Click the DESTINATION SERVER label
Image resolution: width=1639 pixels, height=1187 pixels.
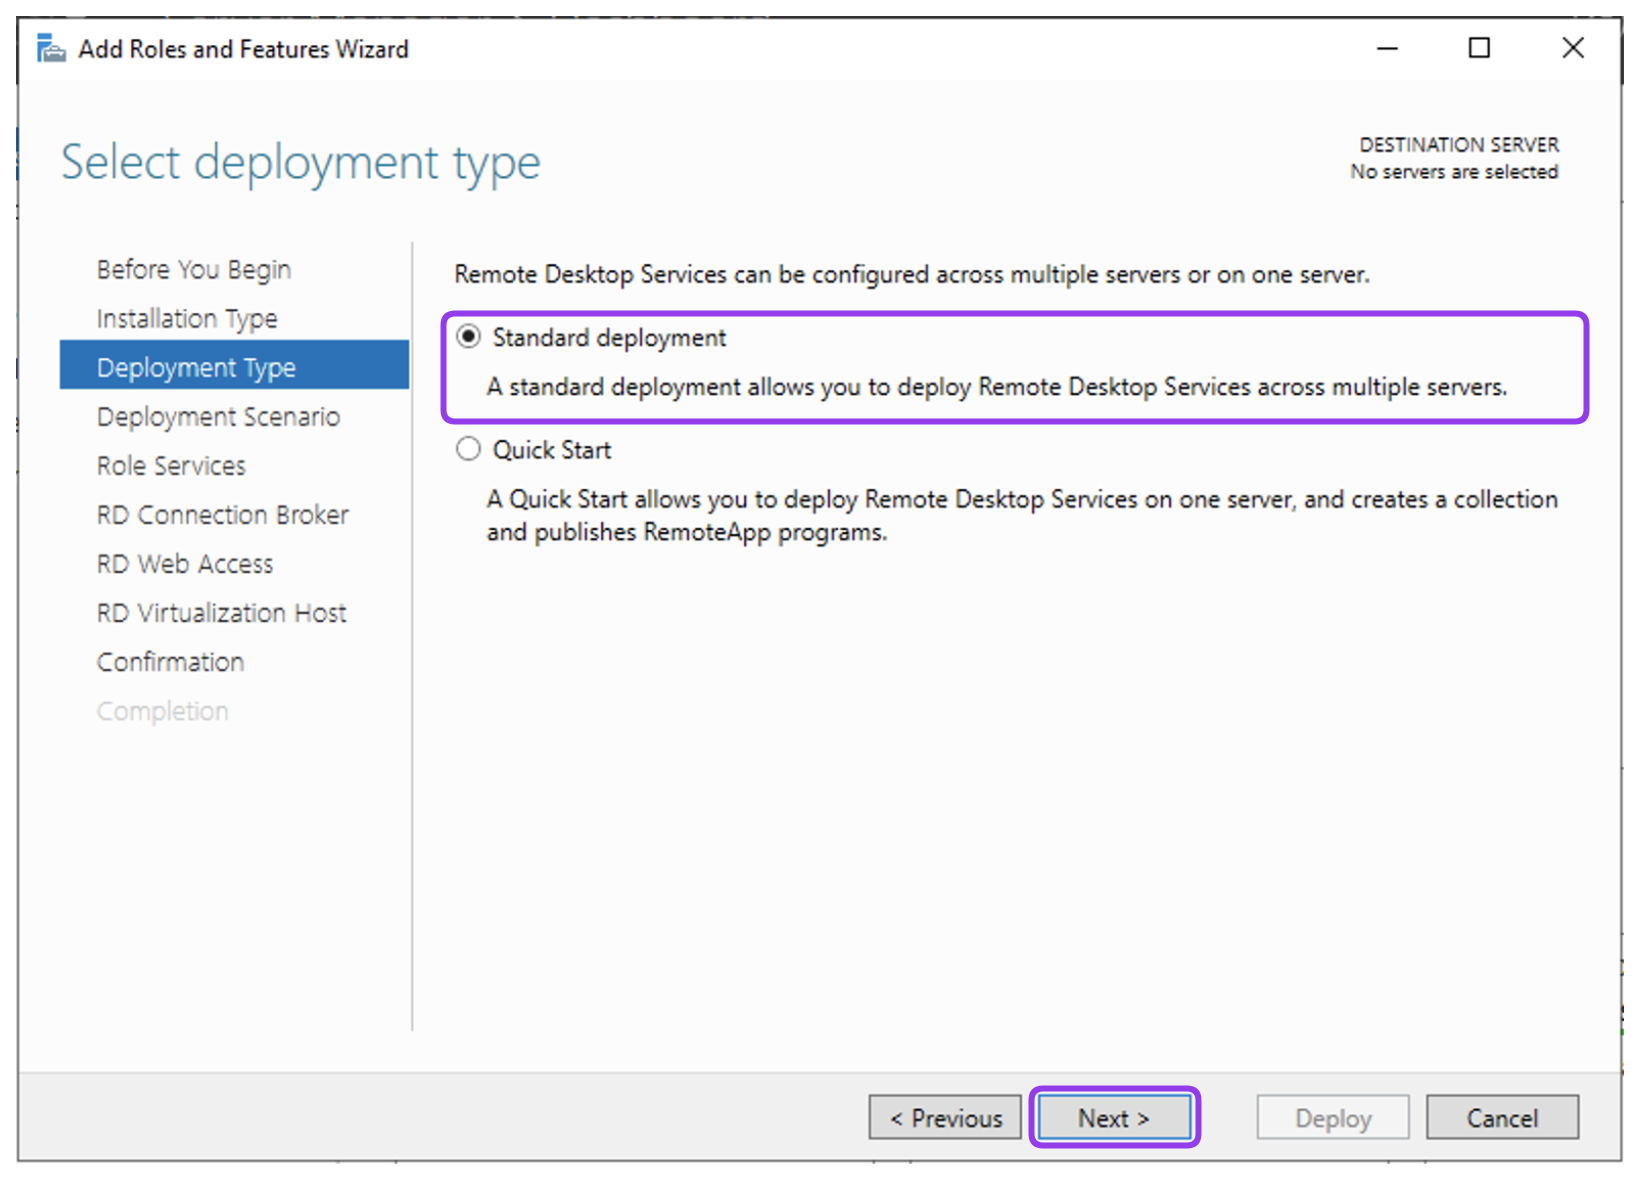(1459, 144)
